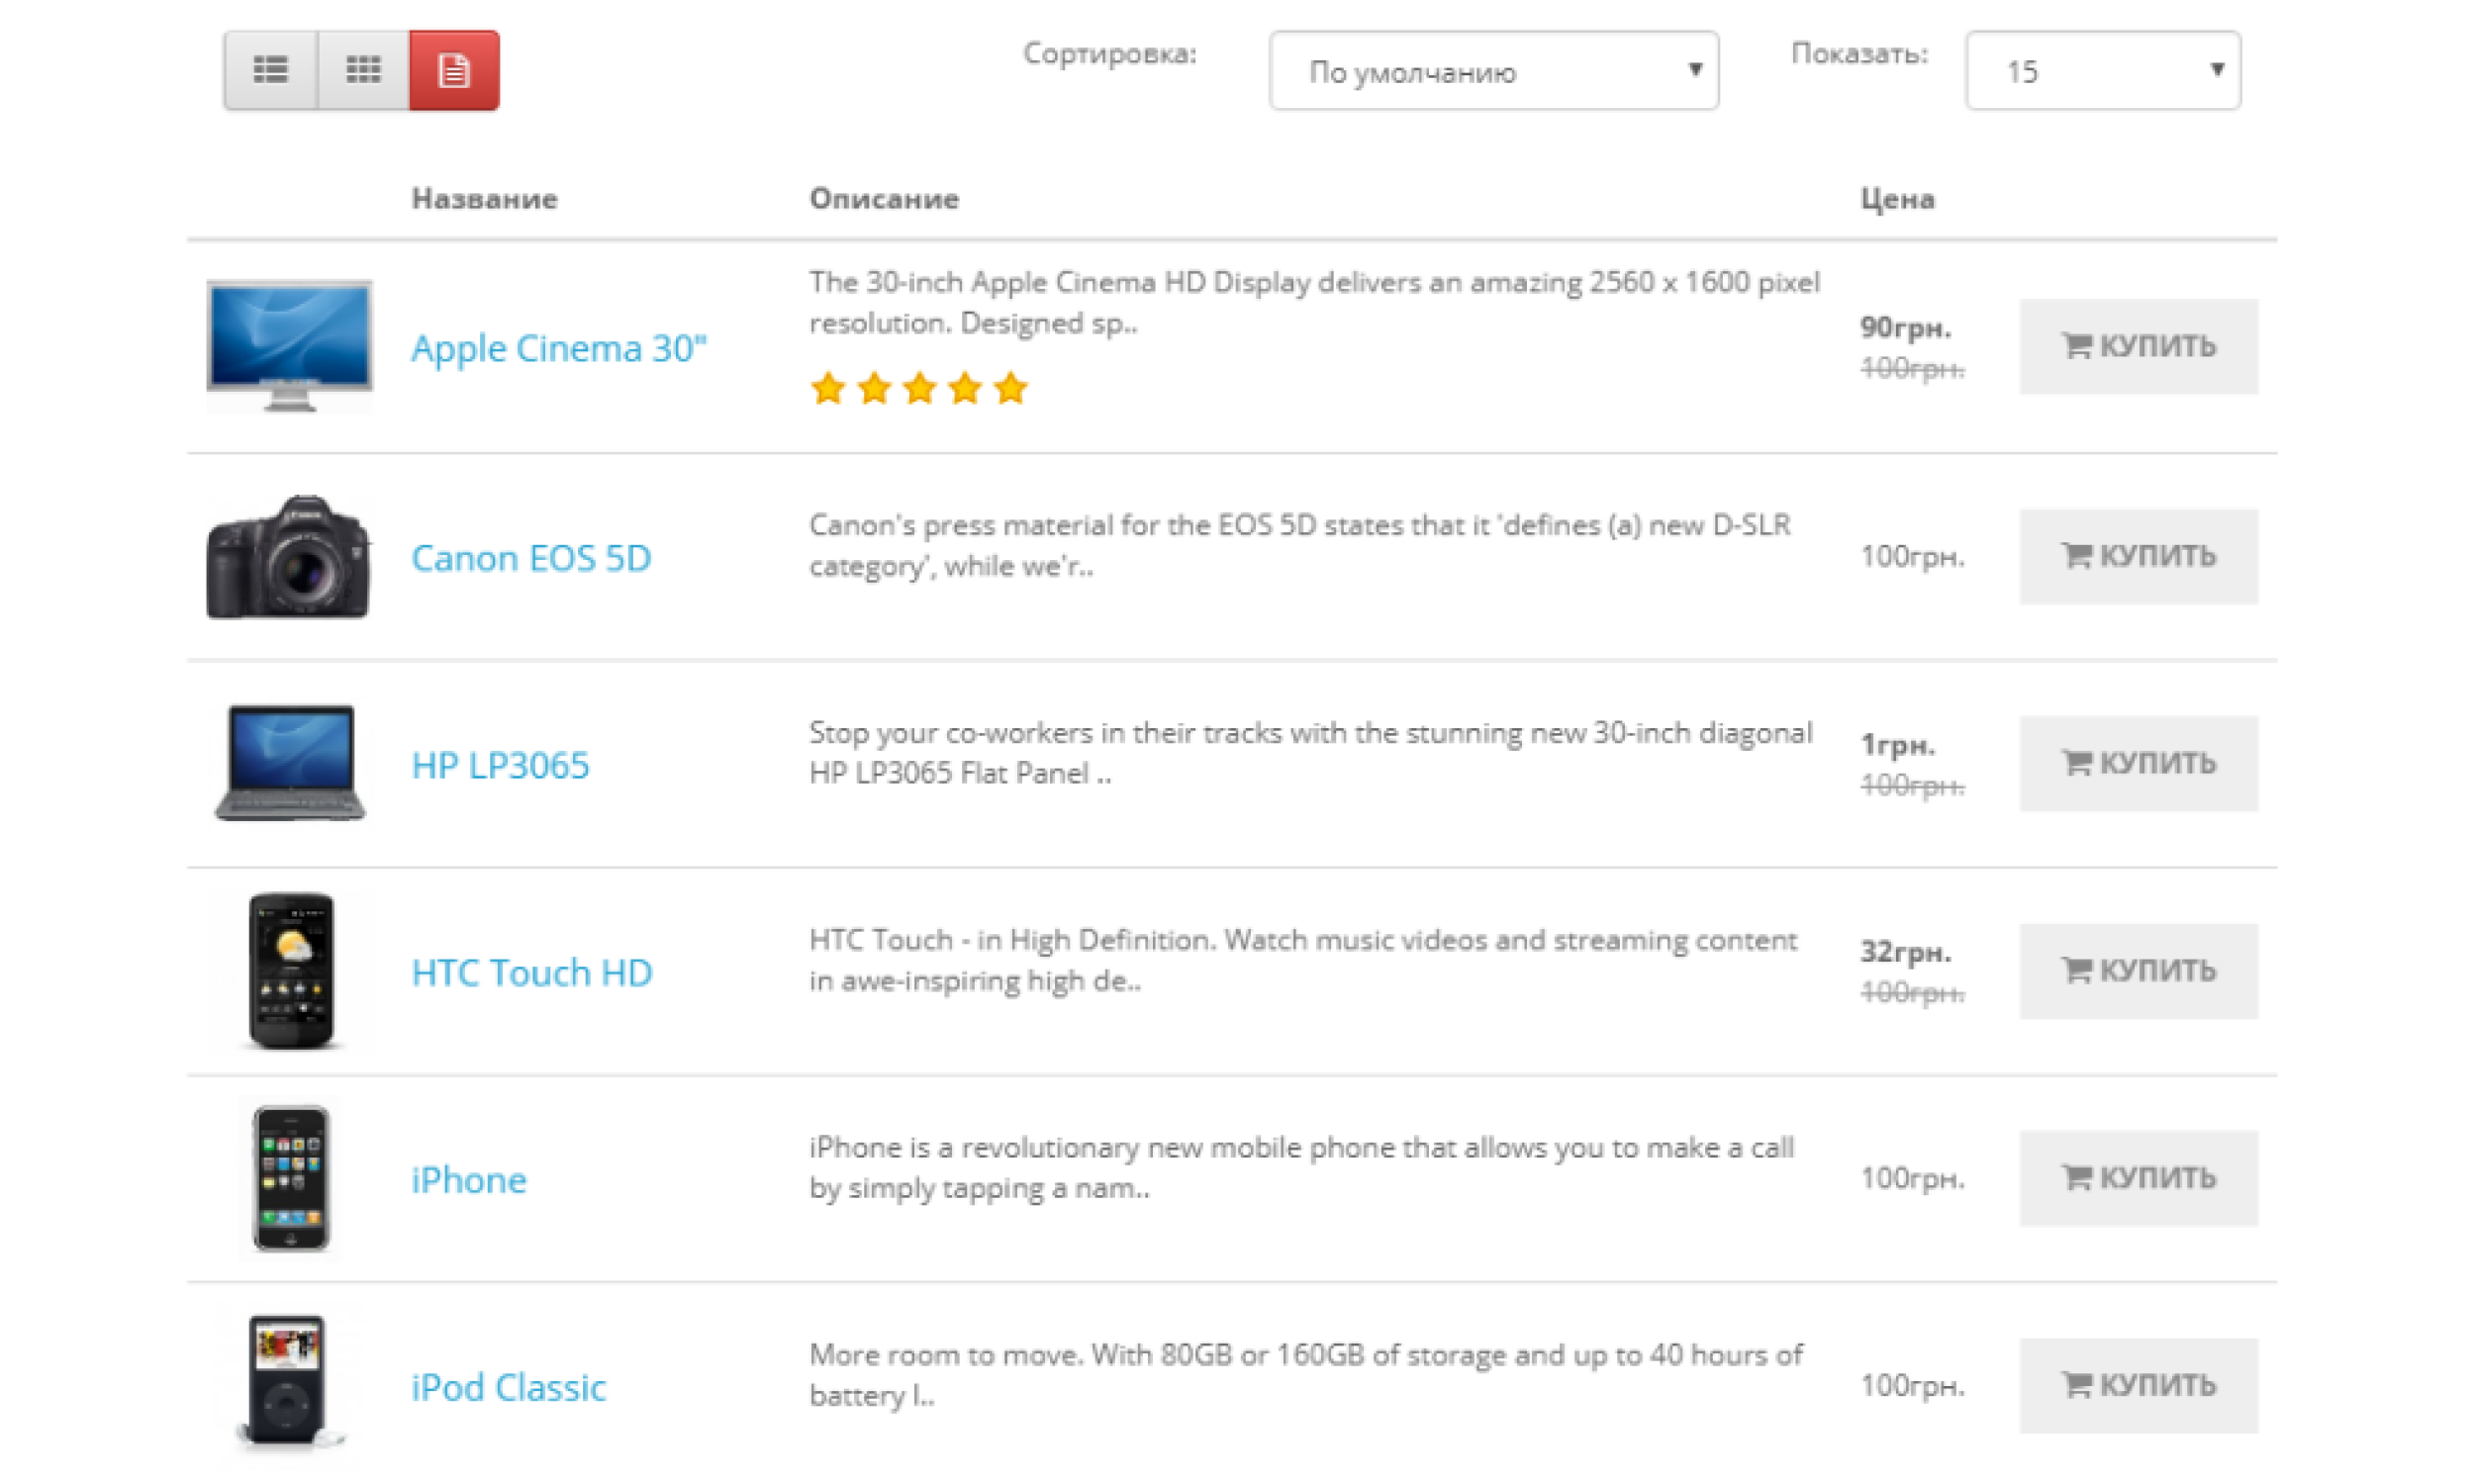Open the Canon EOS 5D product page

point(531,558)
